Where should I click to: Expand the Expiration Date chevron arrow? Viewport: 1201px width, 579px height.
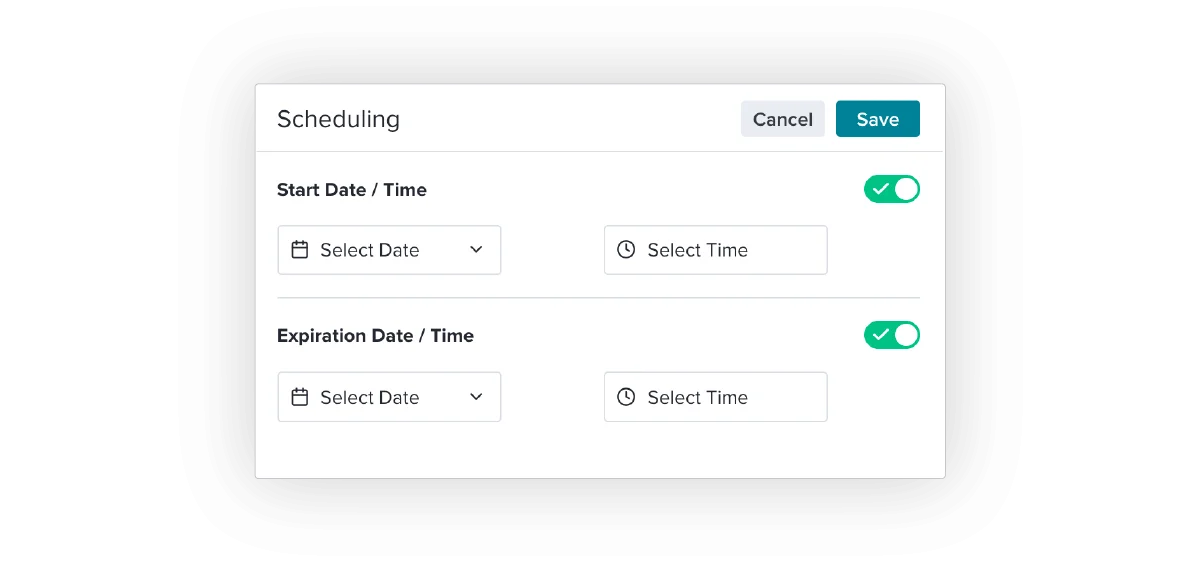tap(476, 397)
